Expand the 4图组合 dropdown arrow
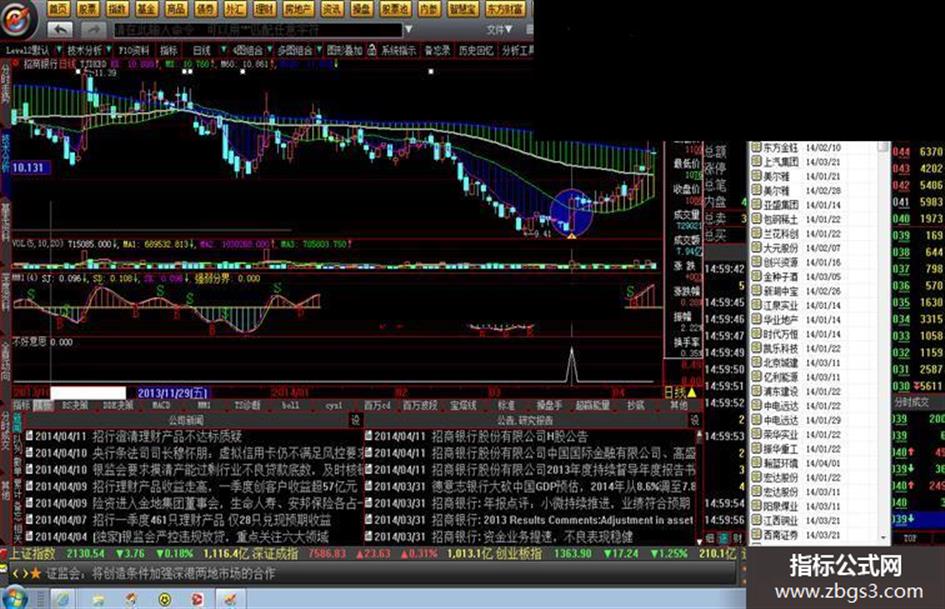The image size is (945, 609). pos(269,50)
